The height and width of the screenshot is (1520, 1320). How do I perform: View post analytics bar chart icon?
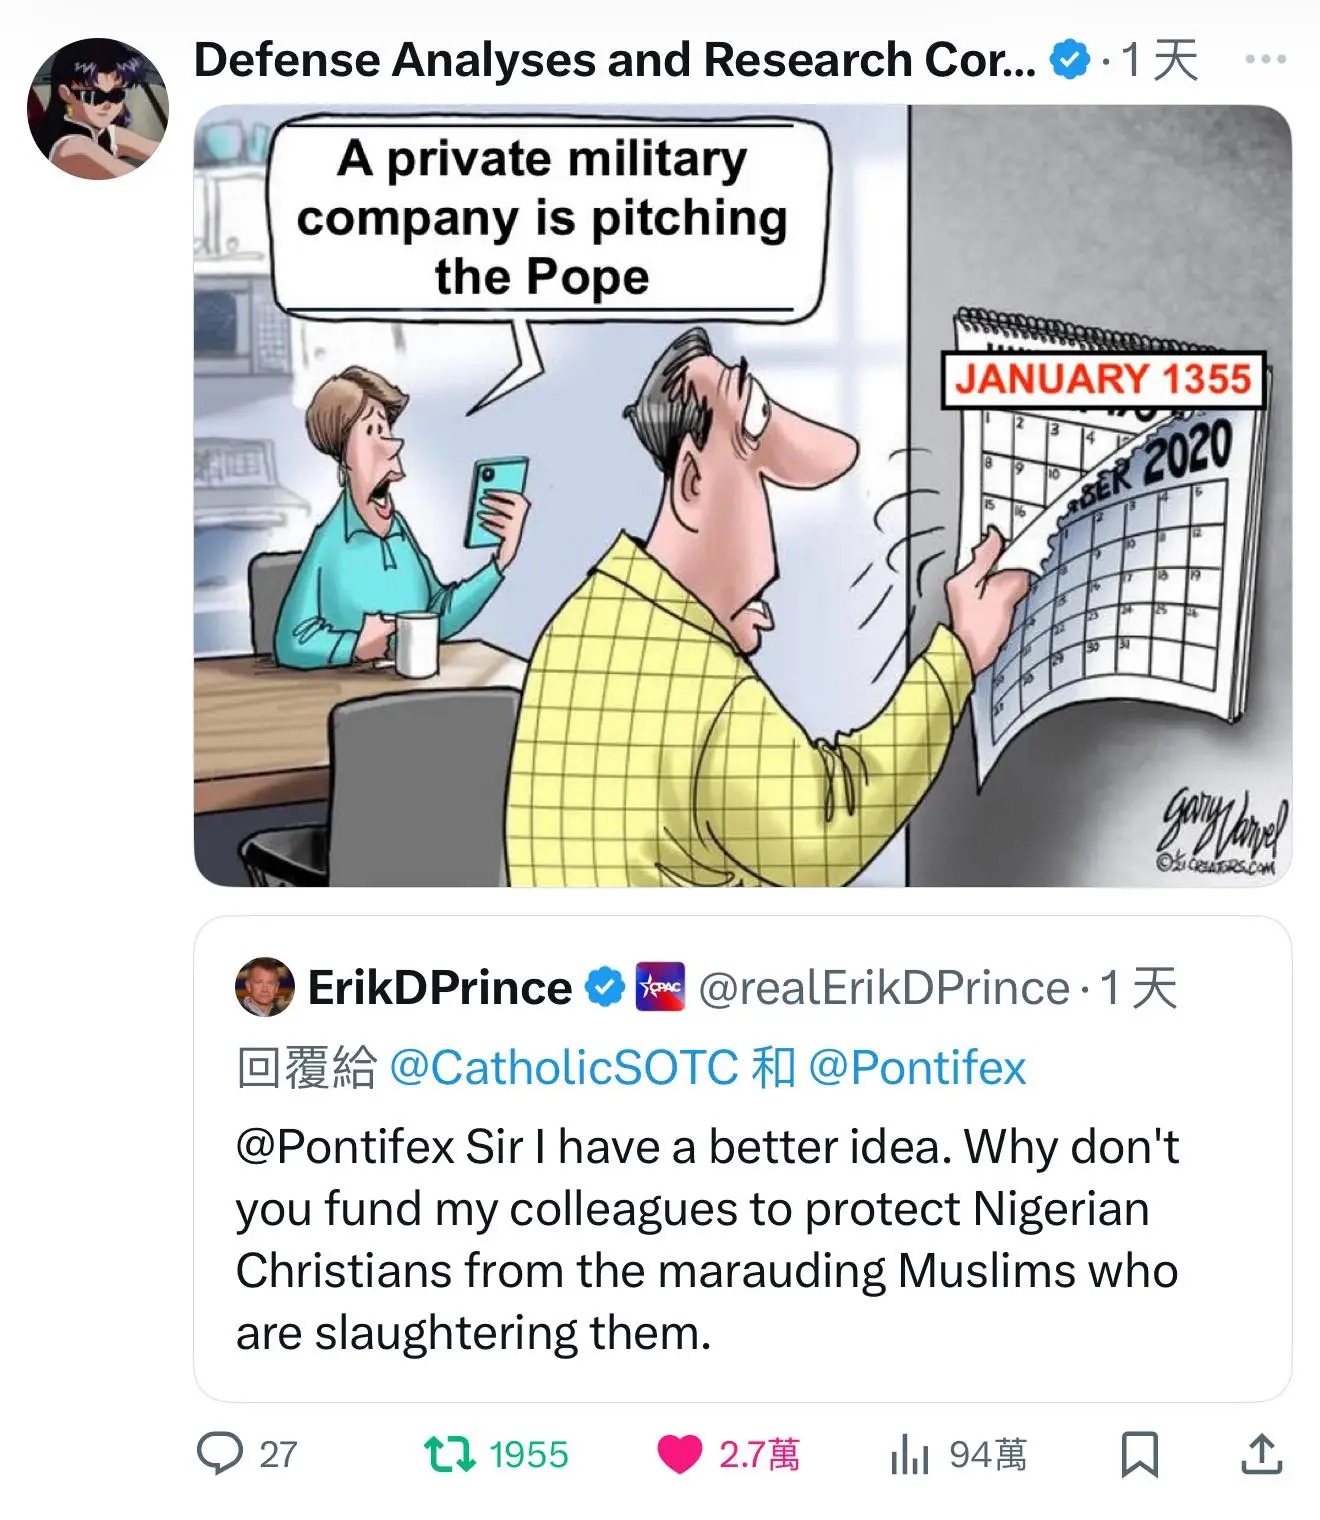coord(909,1456)
